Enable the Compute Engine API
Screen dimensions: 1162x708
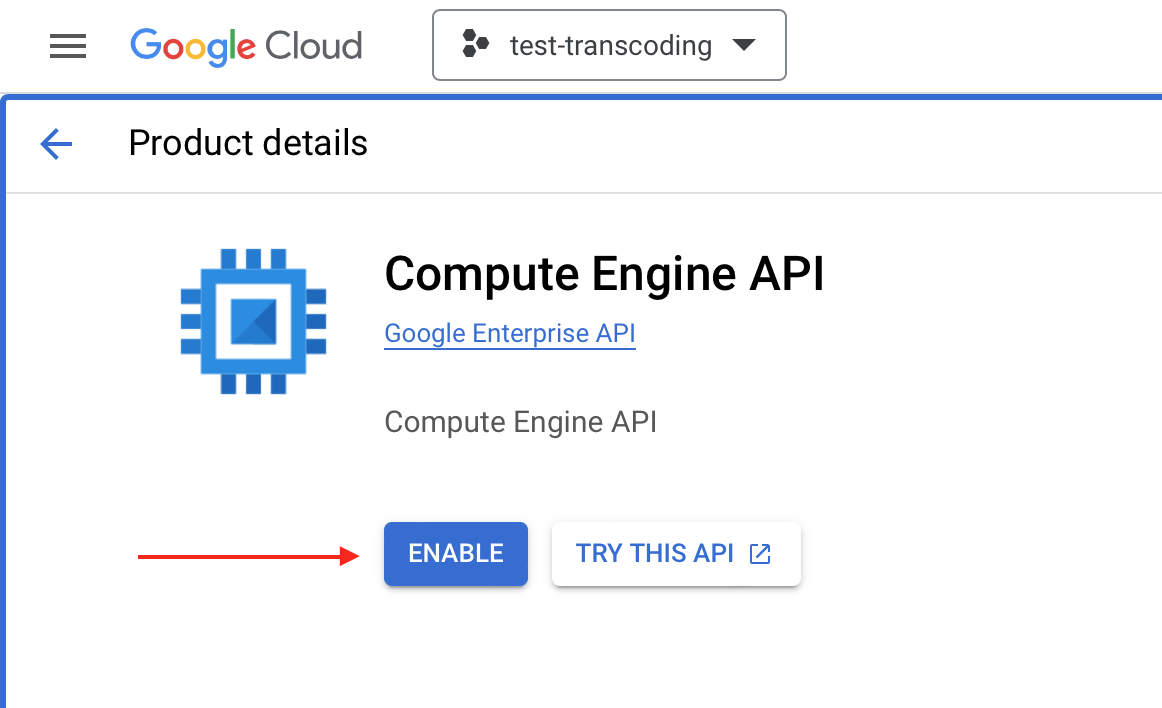tap(456, 554)
